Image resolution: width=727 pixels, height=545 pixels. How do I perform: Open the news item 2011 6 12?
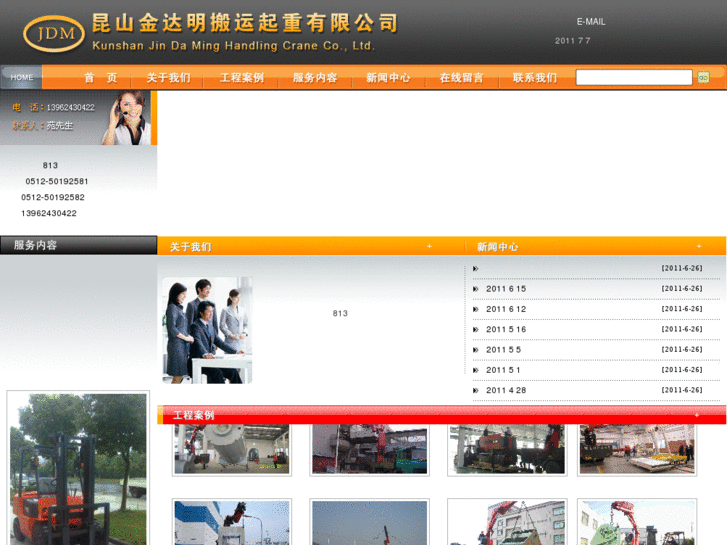tap(506, 309)
